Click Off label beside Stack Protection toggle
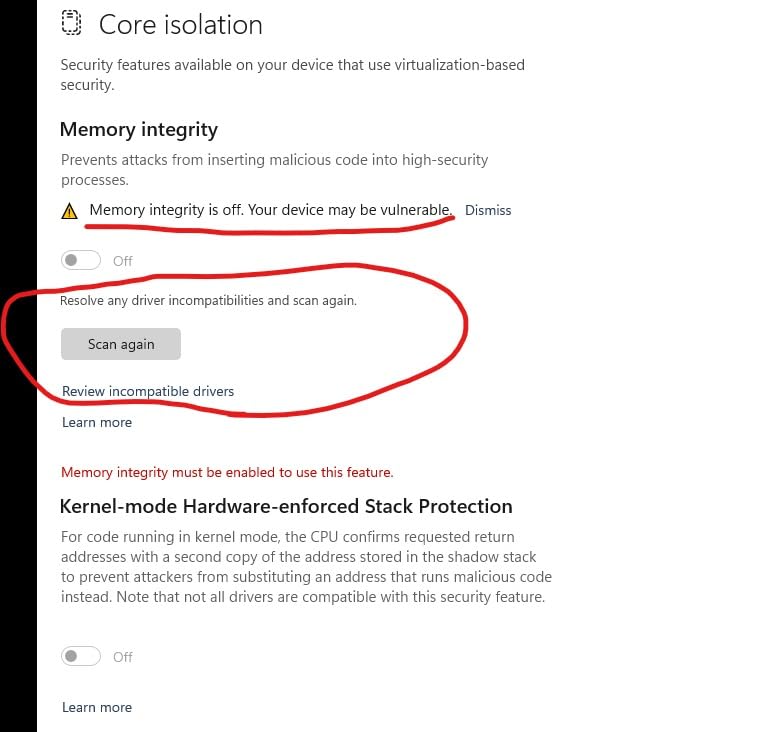Viewport: 767px width, 732px height. 123,657
